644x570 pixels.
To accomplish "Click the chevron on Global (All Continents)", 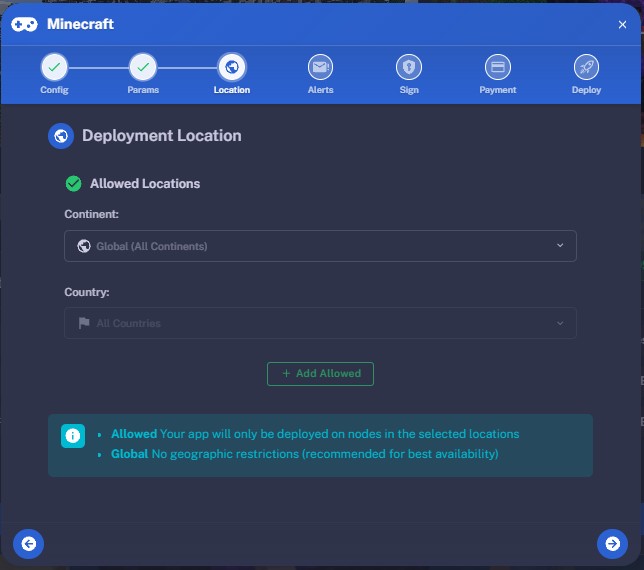I will [x=560, y=246].
